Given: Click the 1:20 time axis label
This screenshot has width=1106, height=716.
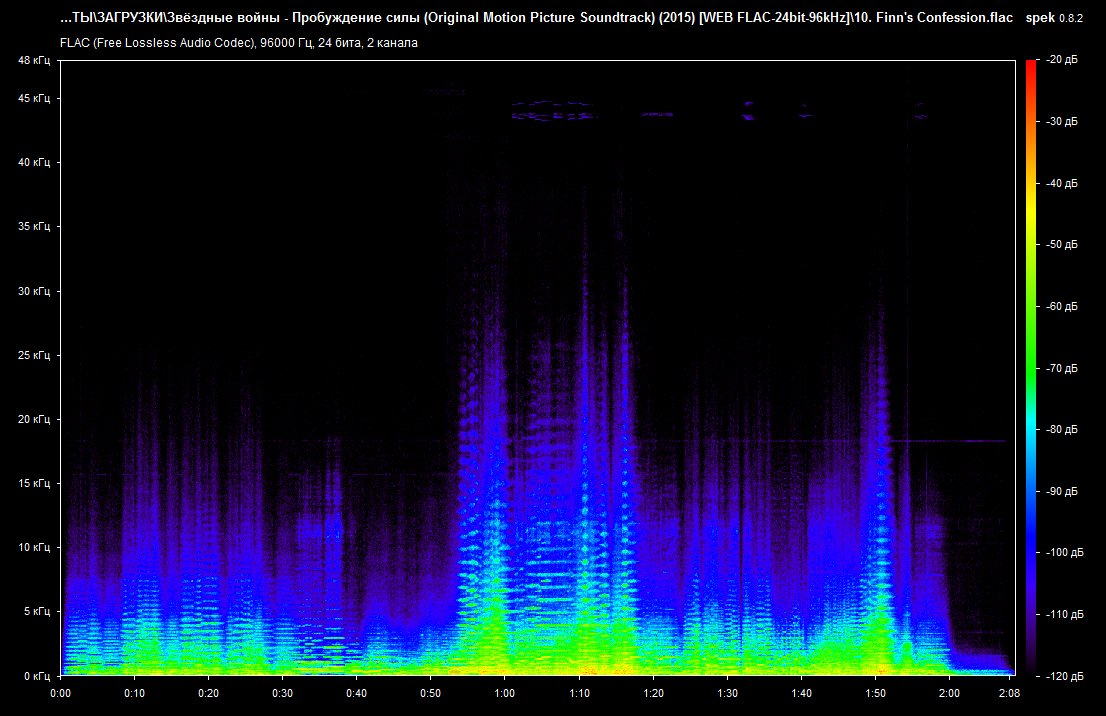Looking at the screenshot, I should pyautogui.click(x=653, y=692).
